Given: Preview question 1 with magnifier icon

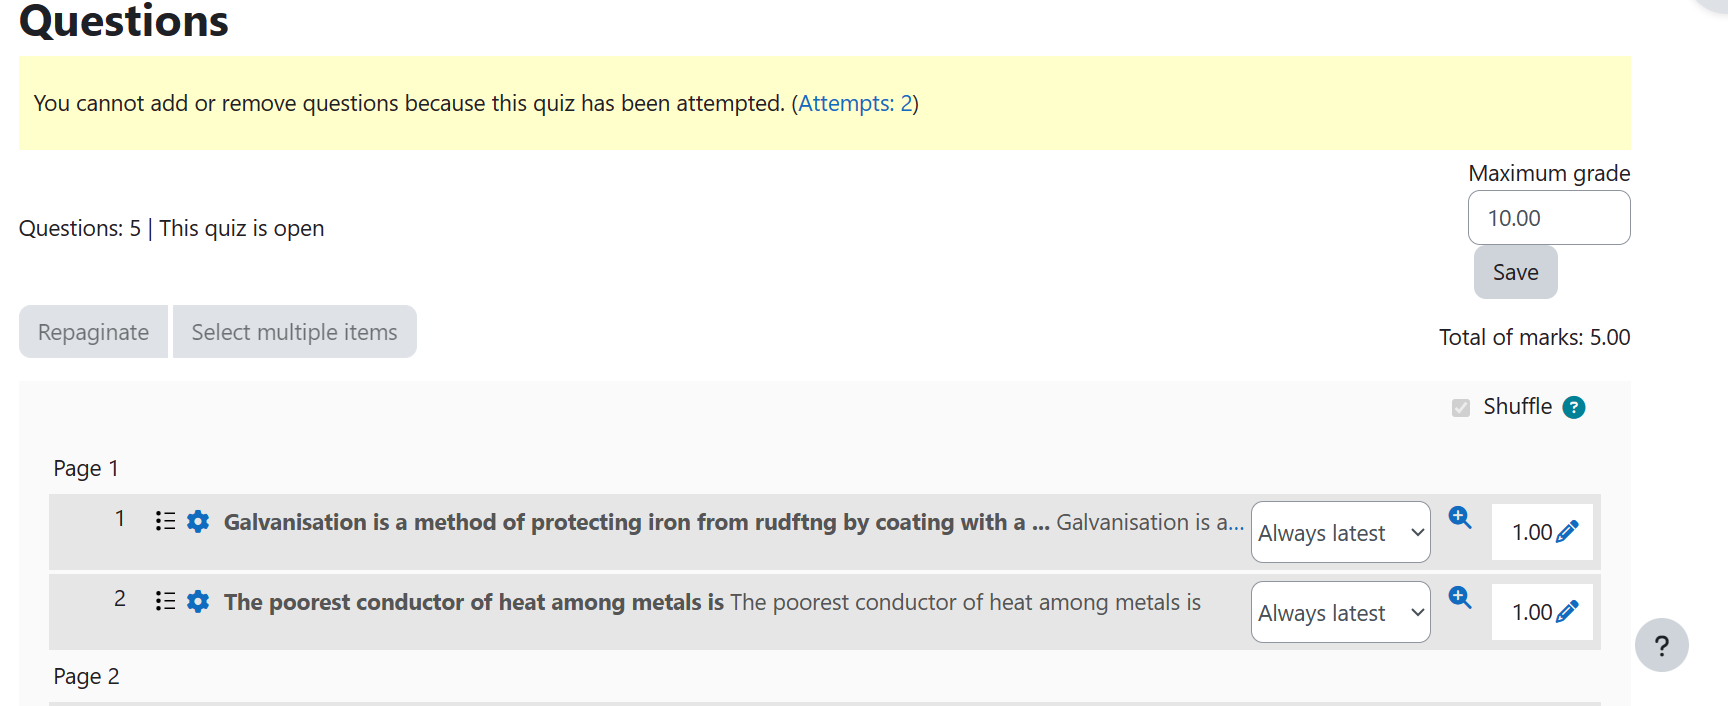Looking at the screenshot, I should pyautogui.click(x=1460, y=517).
